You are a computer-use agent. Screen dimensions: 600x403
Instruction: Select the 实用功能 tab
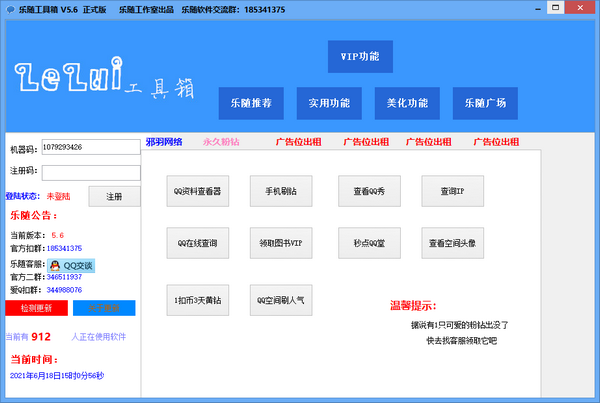(x=329, y=103)
